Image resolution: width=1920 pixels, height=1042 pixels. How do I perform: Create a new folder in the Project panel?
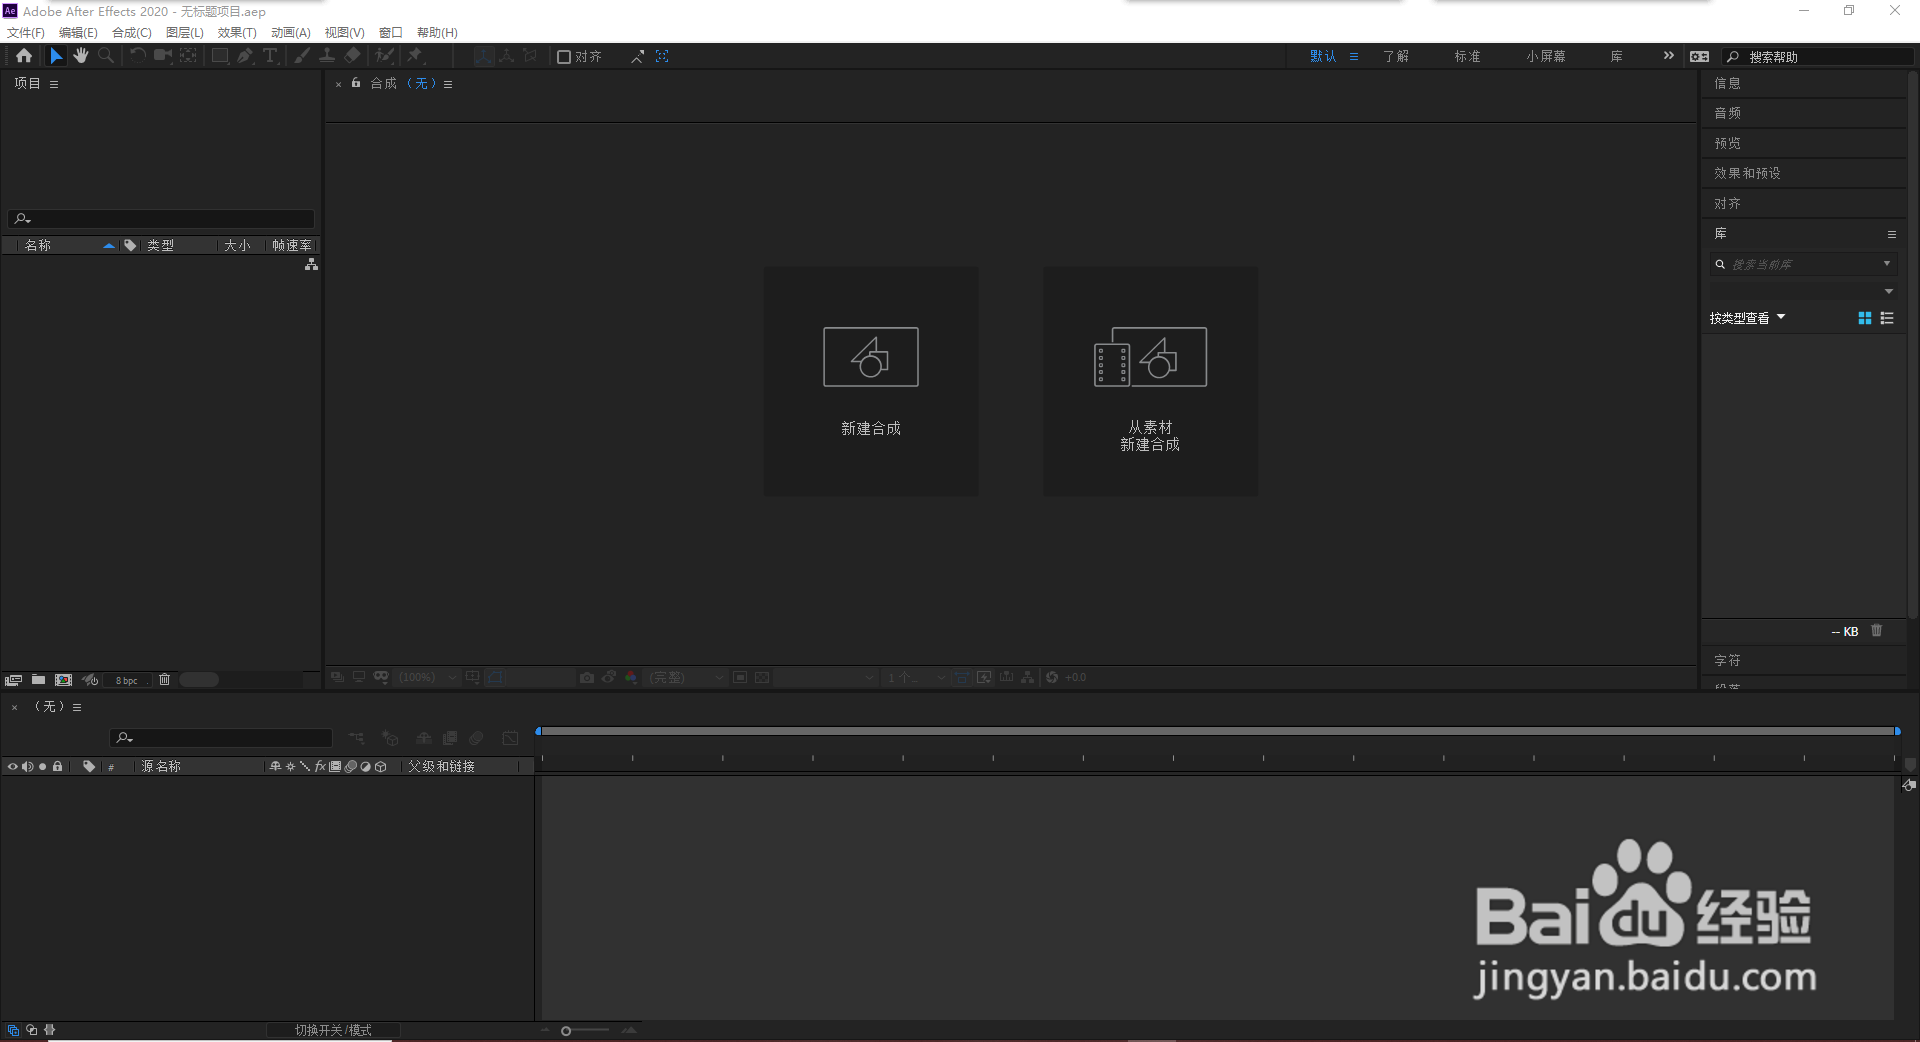pyautogui.click(x=38, y=679)
